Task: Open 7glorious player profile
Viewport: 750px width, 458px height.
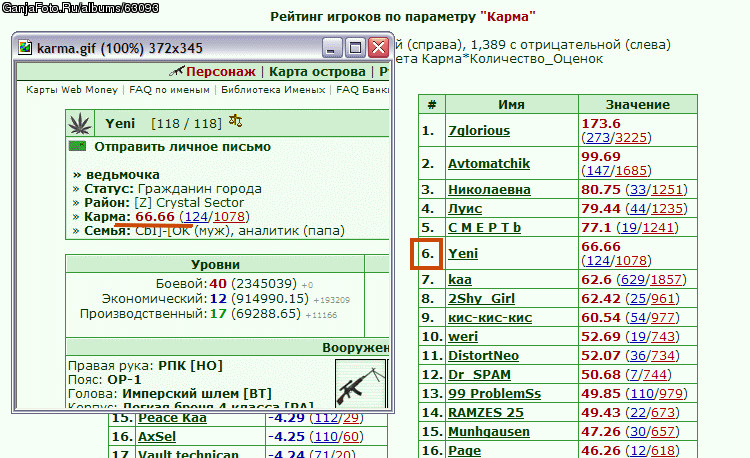Action: [x=479, y=131]
